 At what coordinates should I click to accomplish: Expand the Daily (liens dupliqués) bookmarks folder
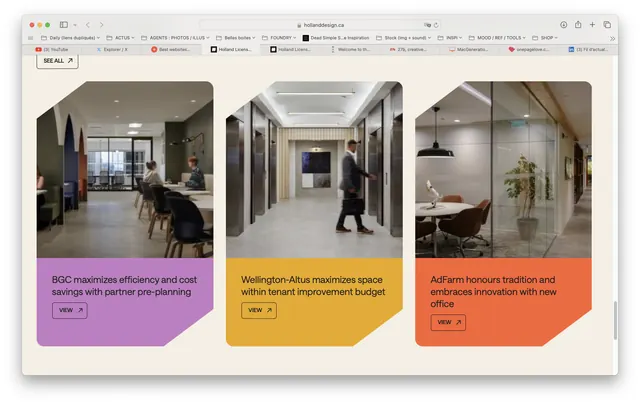(70, 38)
